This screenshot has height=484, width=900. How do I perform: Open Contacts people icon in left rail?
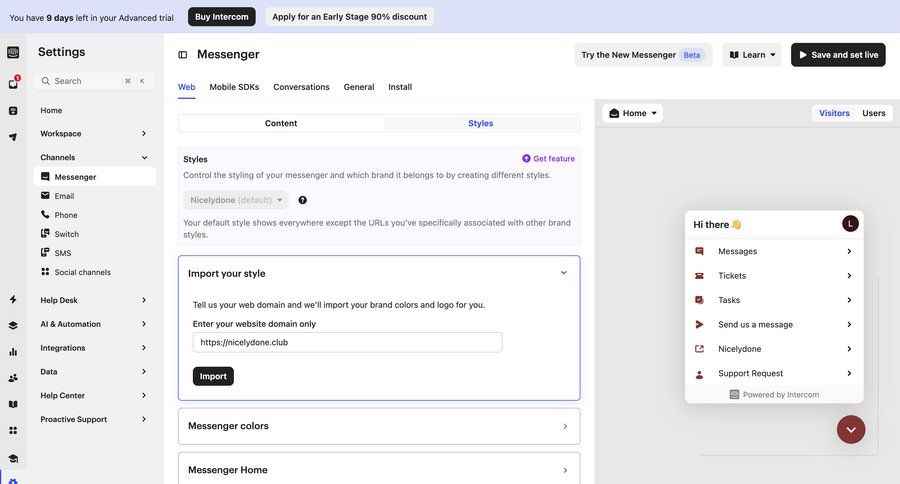click(13, 378)
